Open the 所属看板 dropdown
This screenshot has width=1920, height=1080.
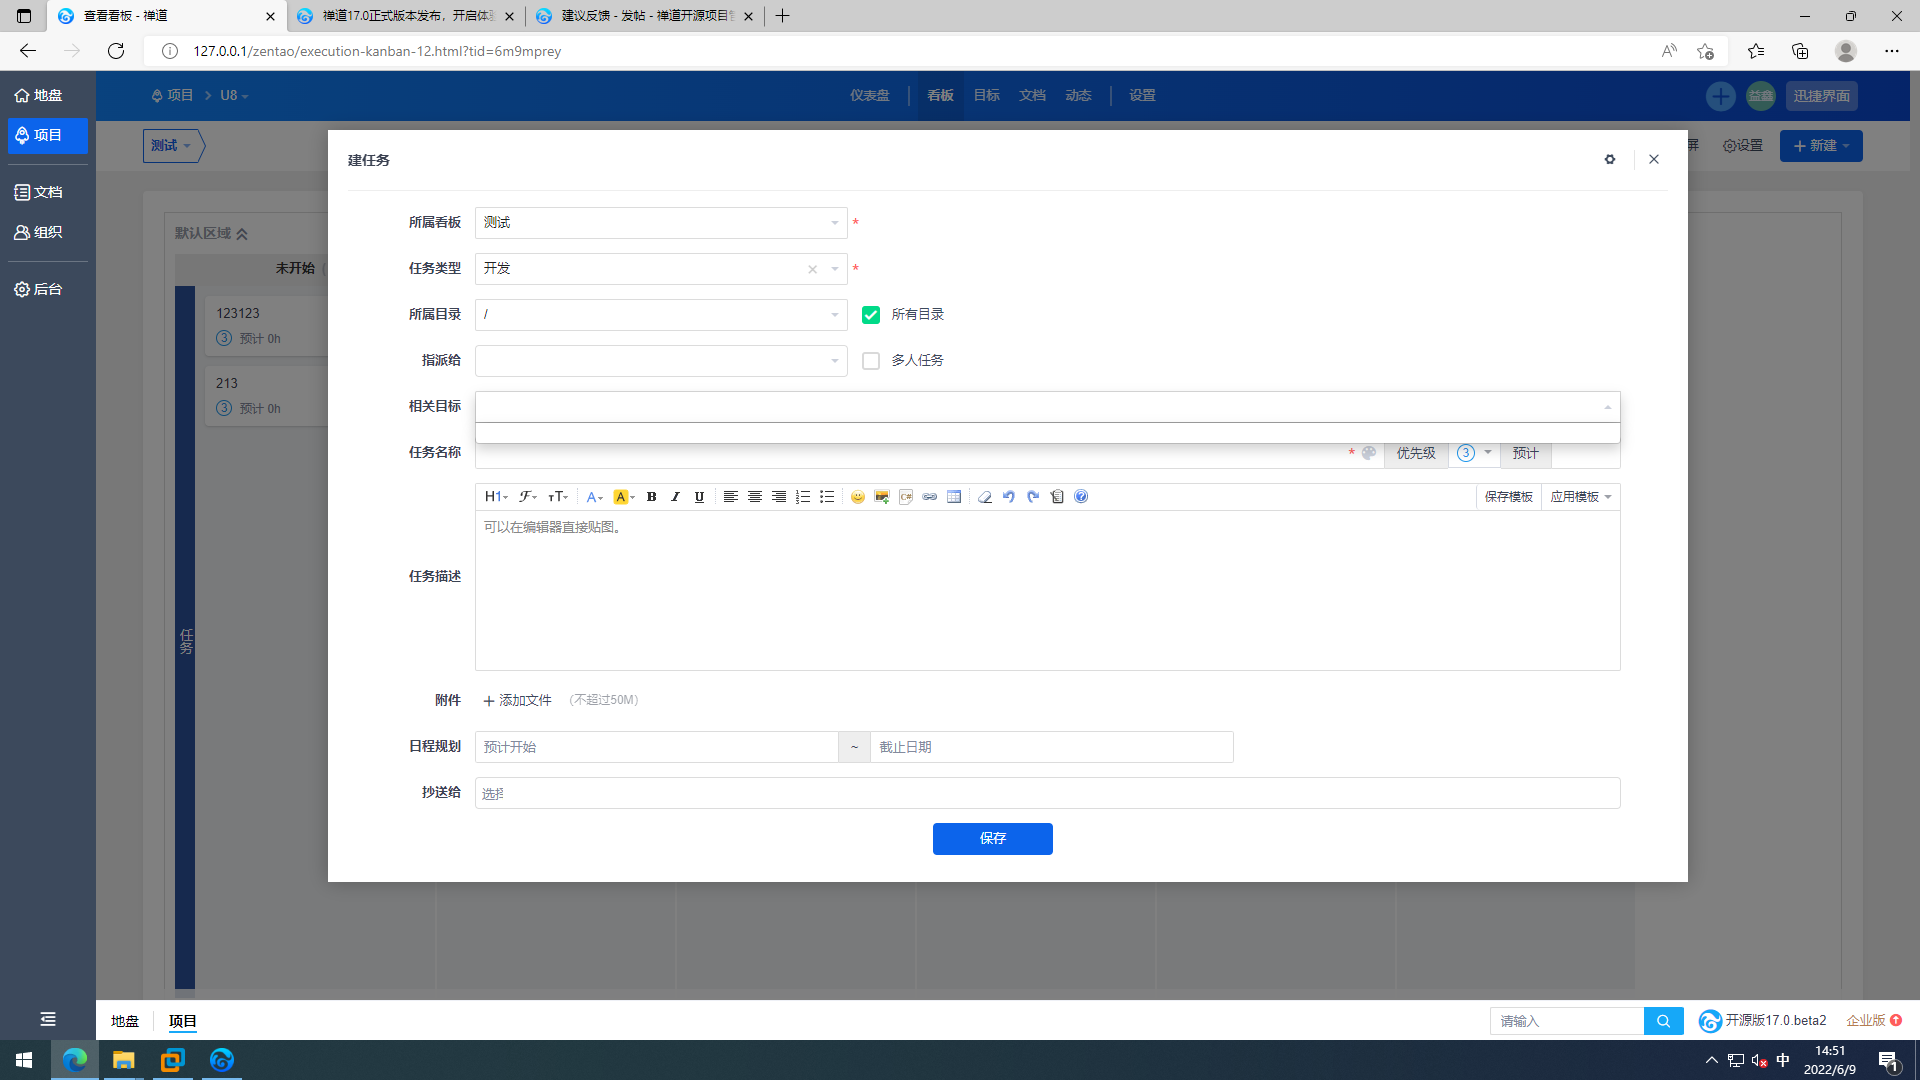click(660, 223)
